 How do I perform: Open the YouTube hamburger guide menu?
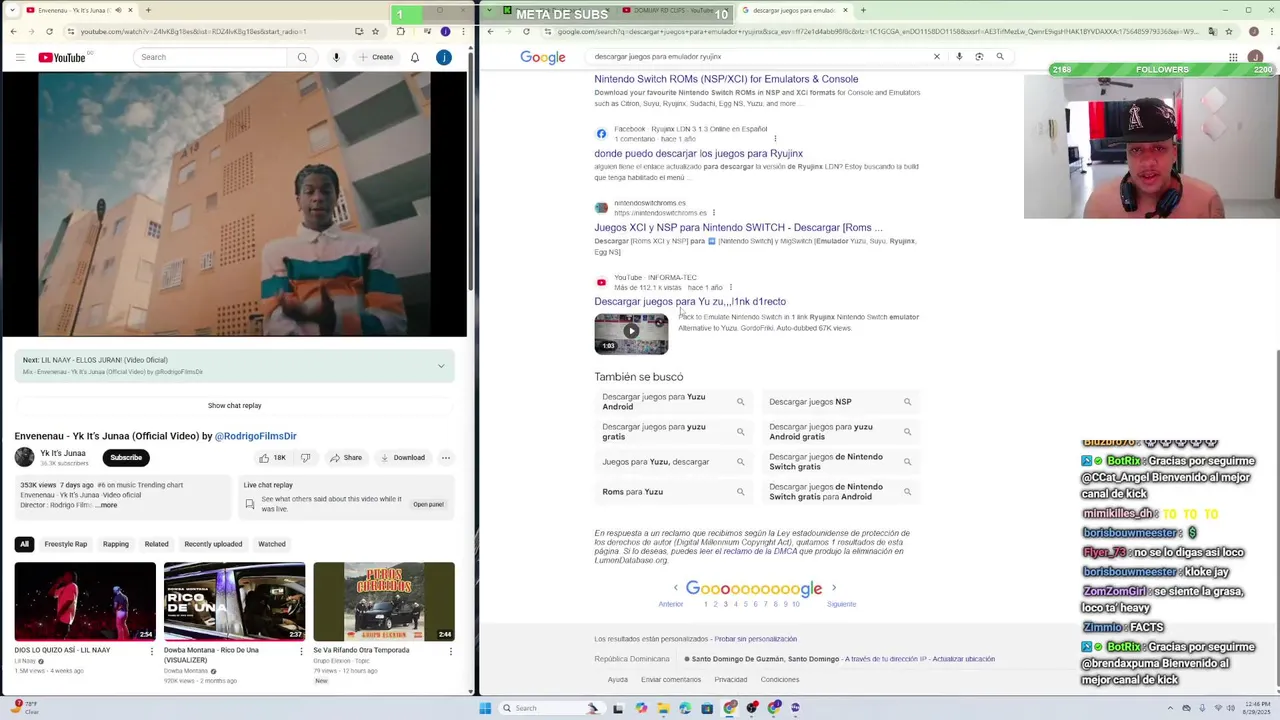20,57
